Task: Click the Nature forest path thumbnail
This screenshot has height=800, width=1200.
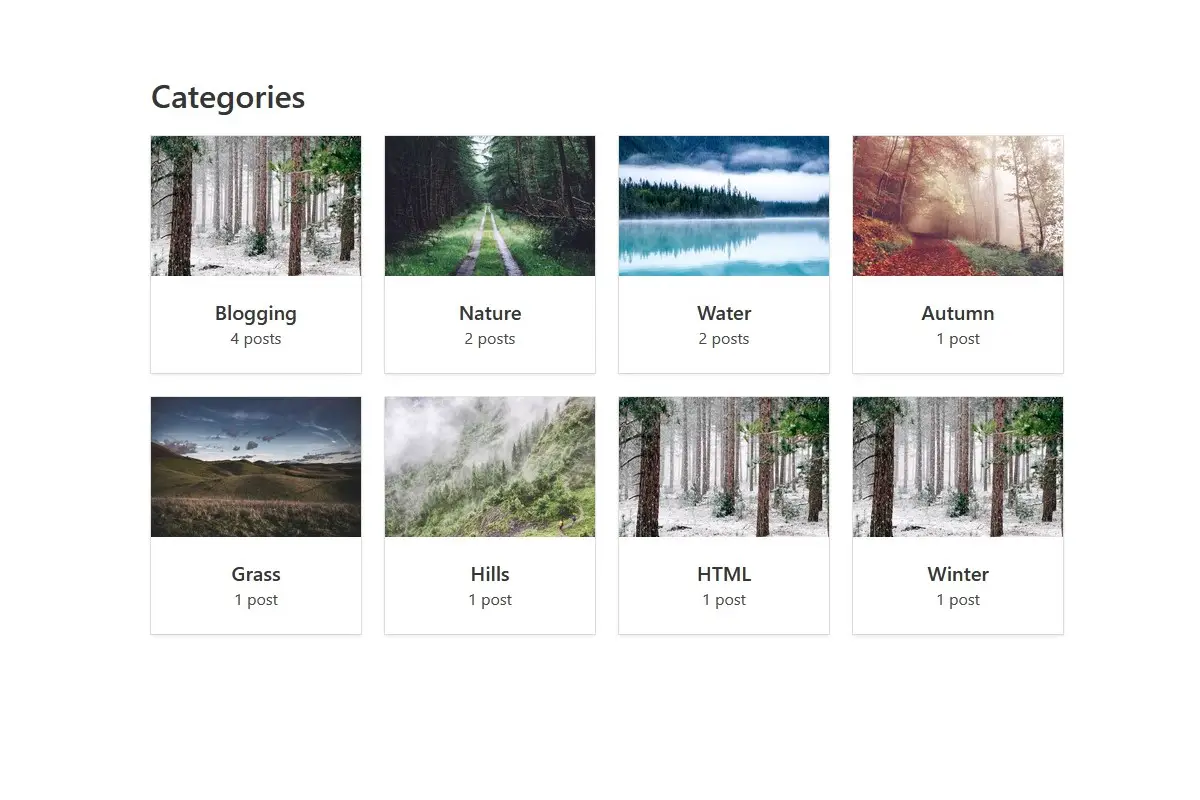Action: [x=490, y=206]
